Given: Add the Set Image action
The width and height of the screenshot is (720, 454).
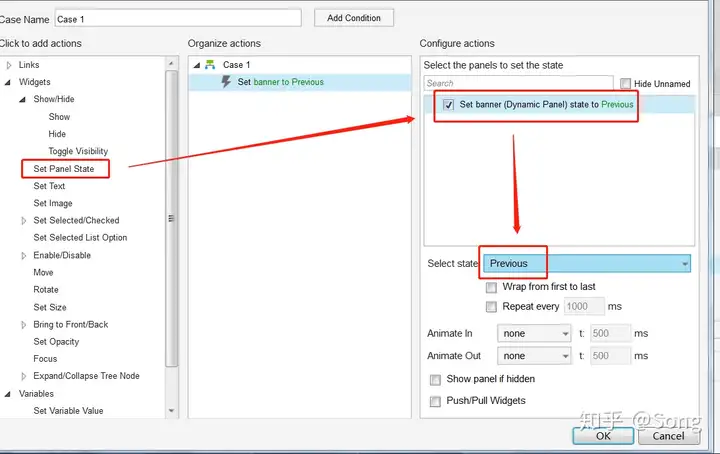Looking at the screenshot, I should 53,203.
